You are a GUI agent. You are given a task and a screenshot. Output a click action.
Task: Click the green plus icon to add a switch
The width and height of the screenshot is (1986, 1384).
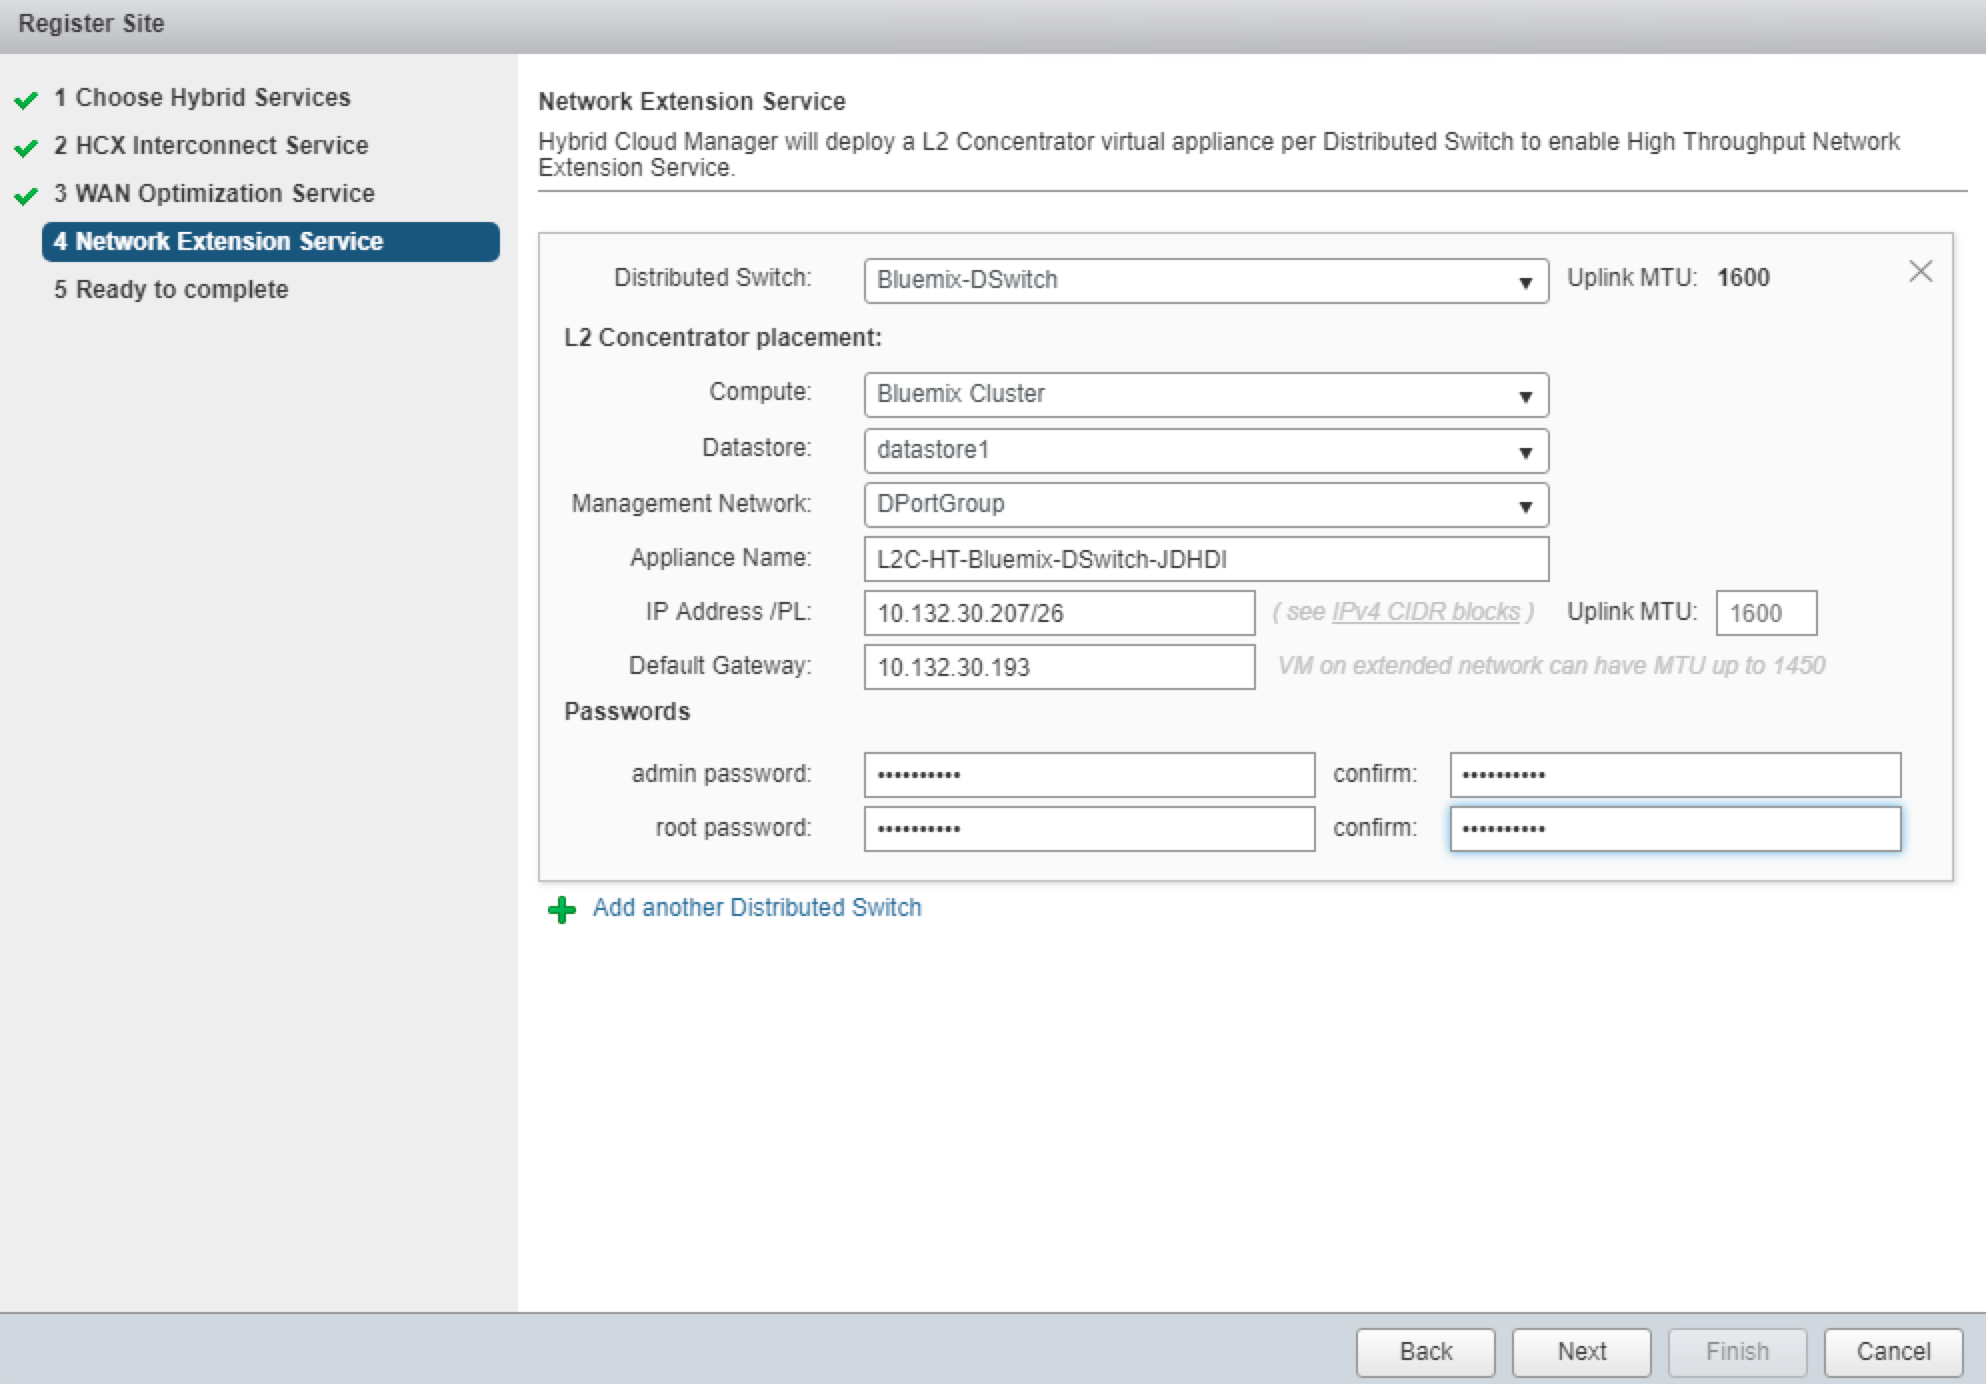pyautogui.click(x=562, y=909)
